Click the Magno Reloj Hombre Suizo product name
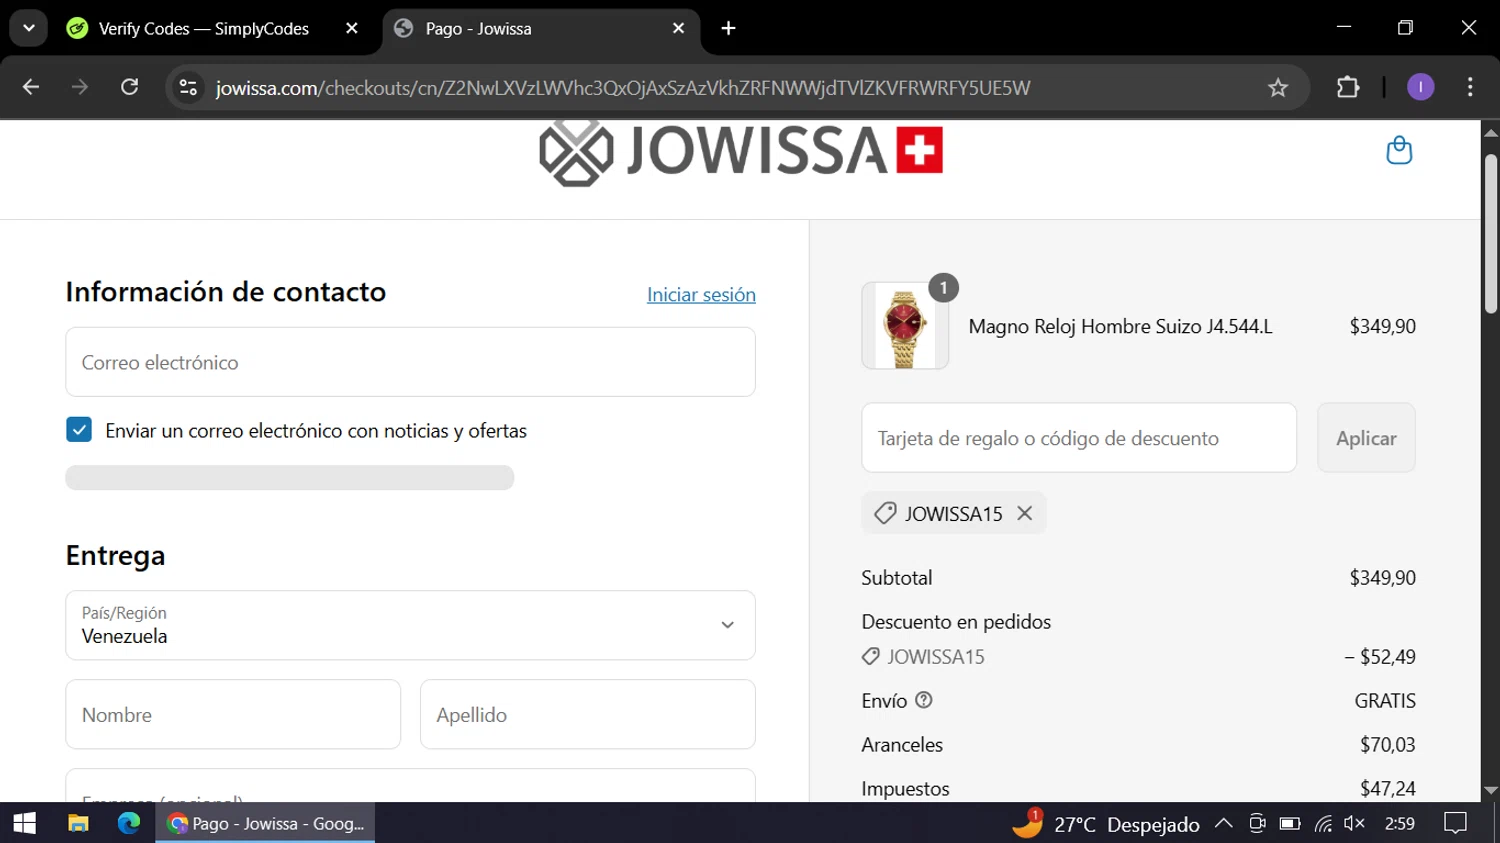The height and width of the screenshot is (843, 1500). [1120, 326]
